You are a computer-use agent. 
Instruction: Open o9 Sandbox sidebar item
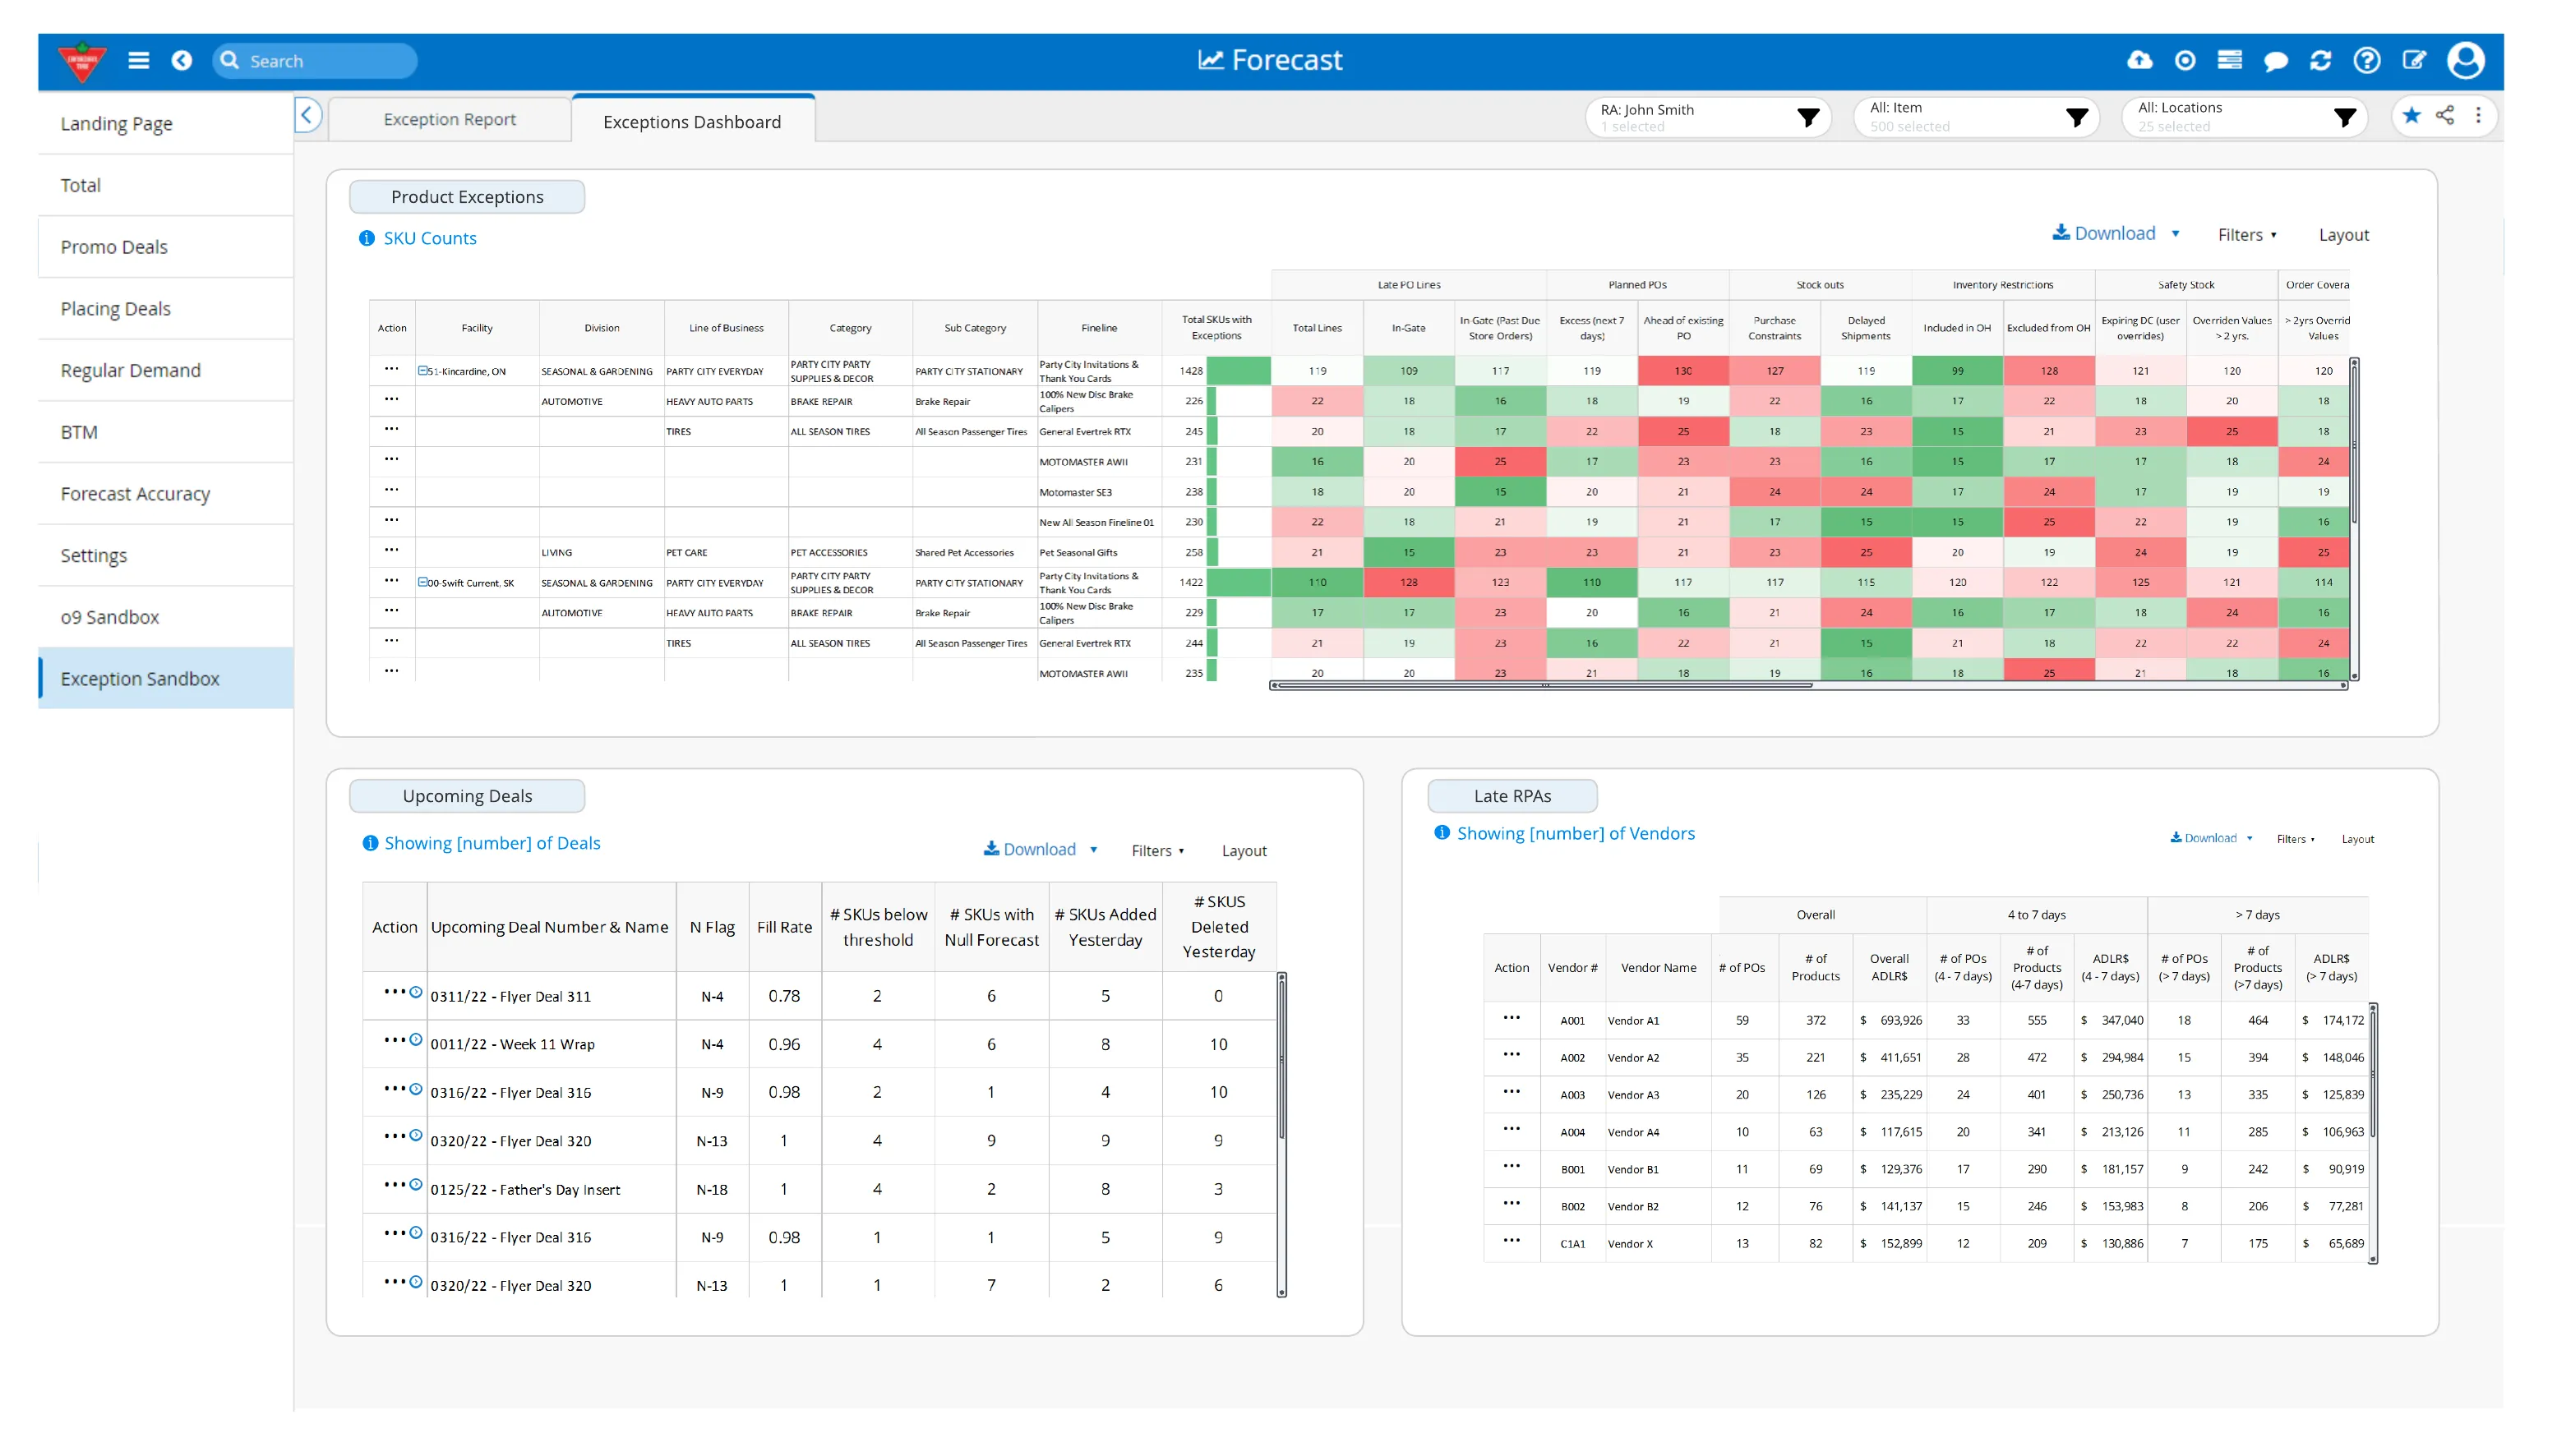tap(166, 617)
